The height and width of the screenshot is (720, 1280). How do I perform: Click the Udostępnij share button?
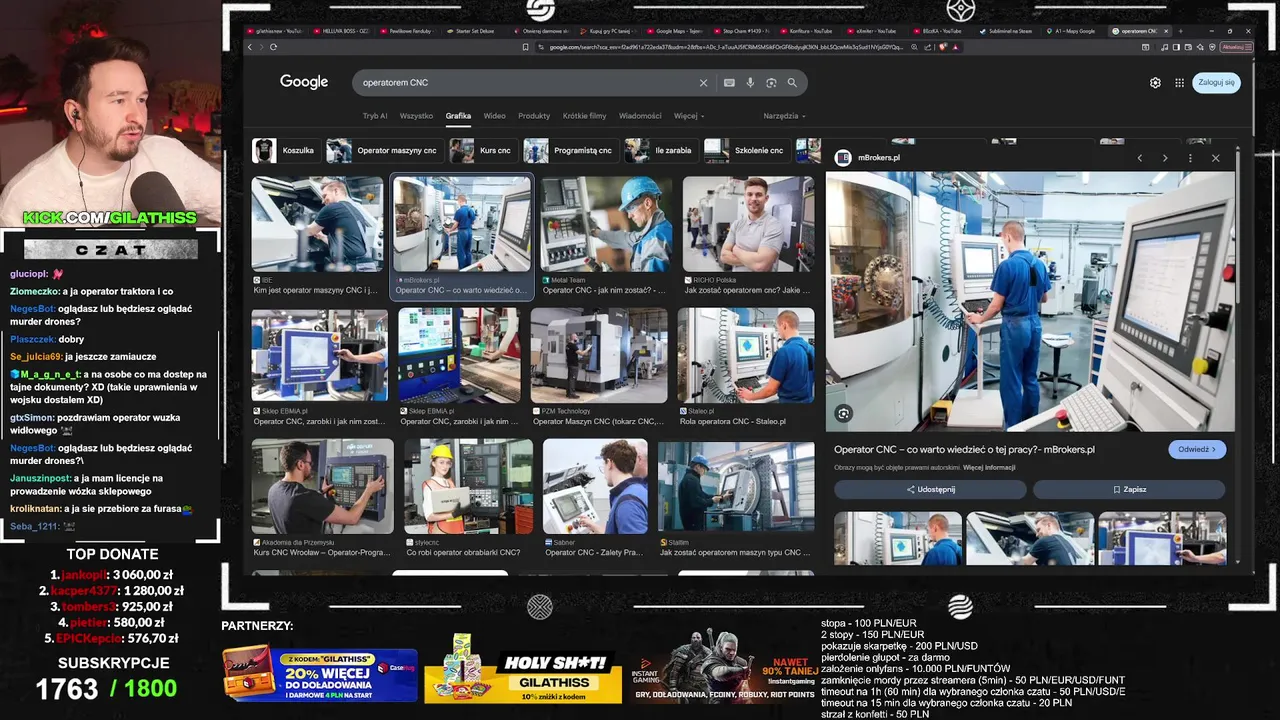tap(930, 490)
